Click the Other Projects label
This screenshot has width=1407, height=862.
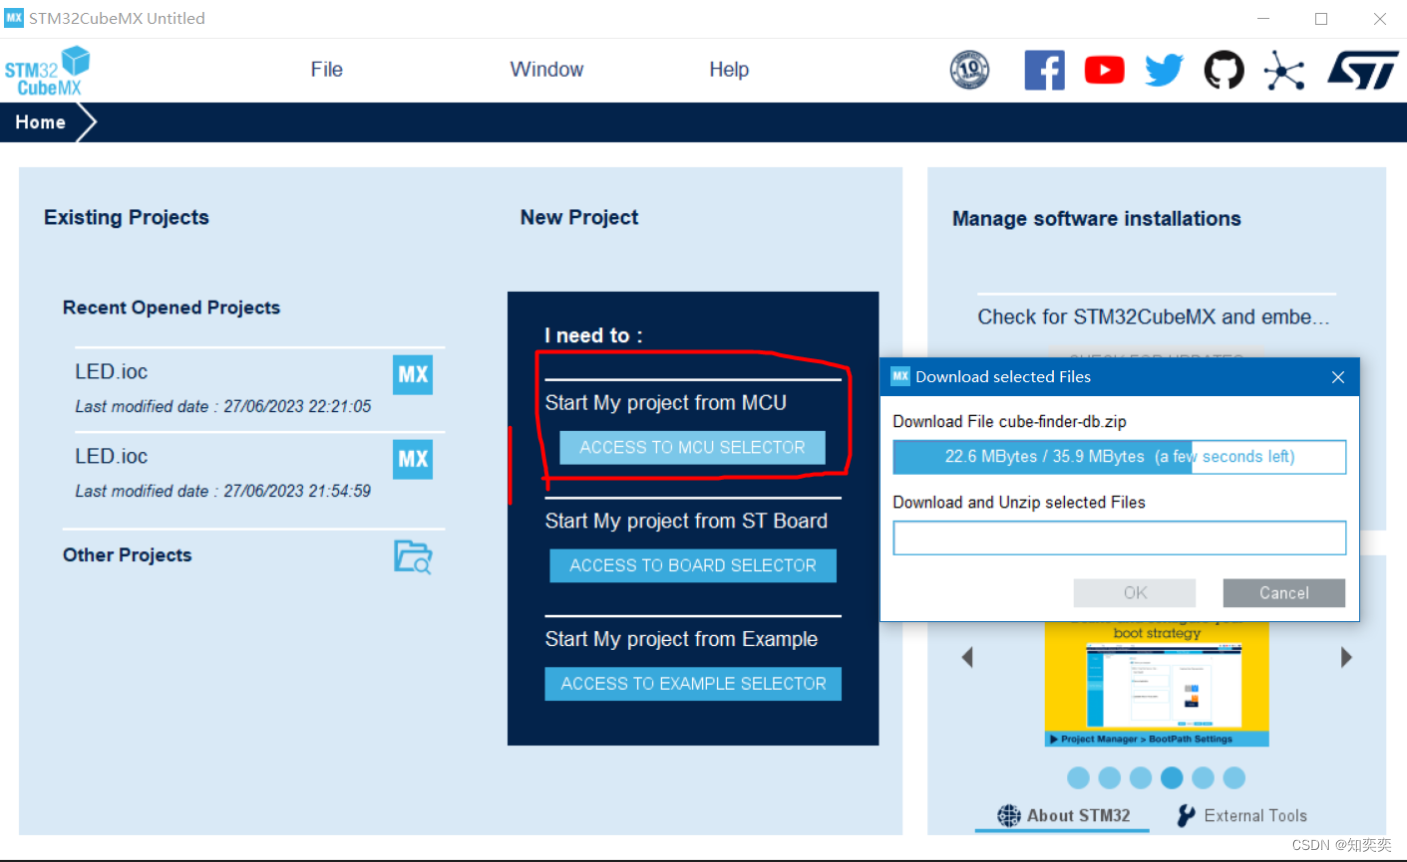point(127,555)
